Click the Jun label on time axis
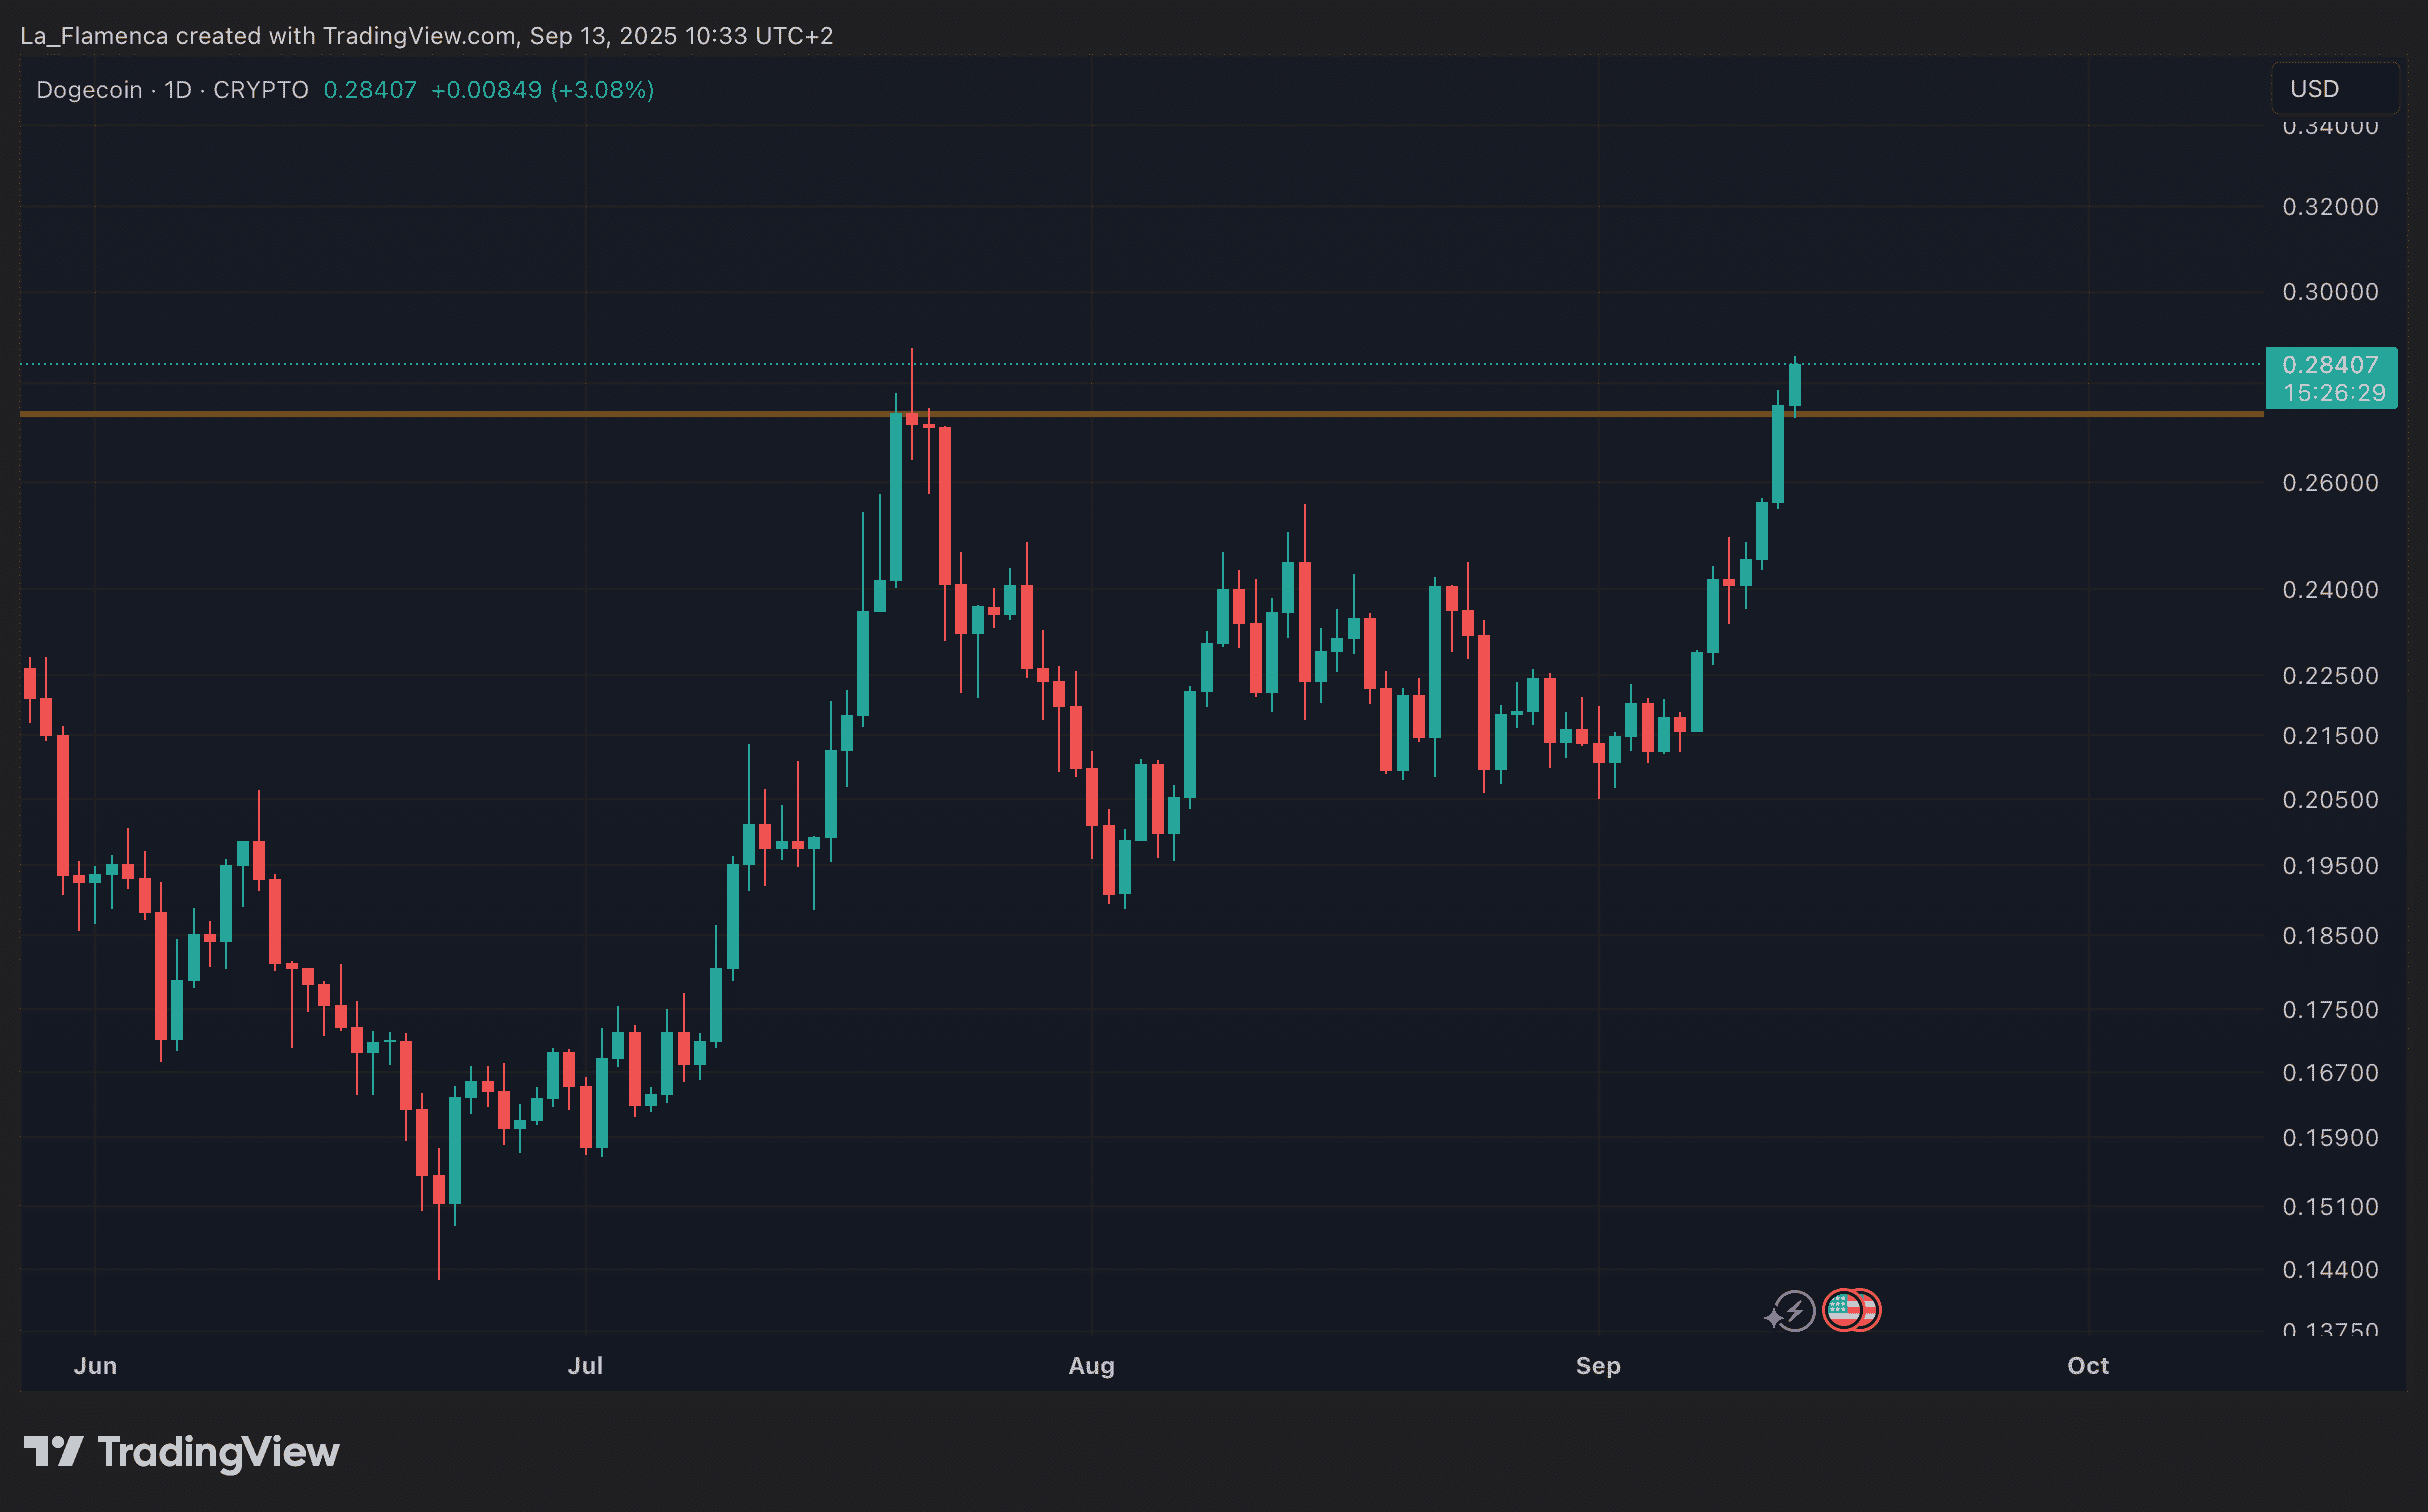 tap(95, 1366)
